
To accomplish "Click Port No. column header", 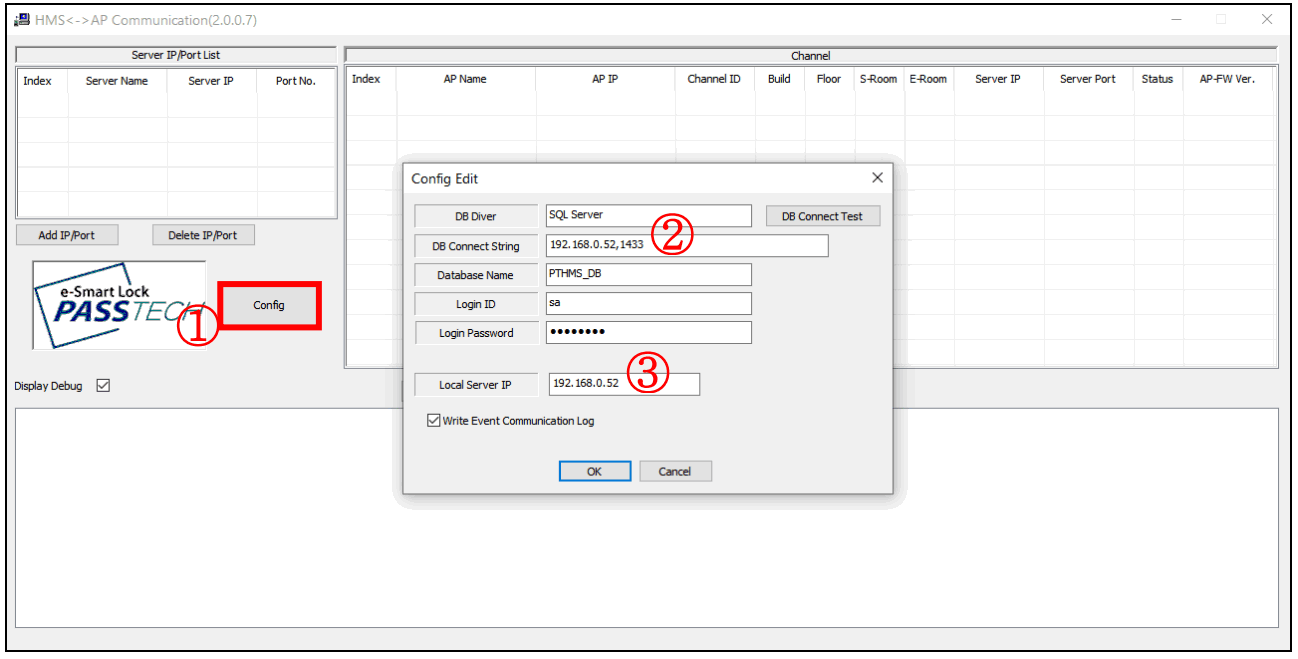I will (296, 81).
